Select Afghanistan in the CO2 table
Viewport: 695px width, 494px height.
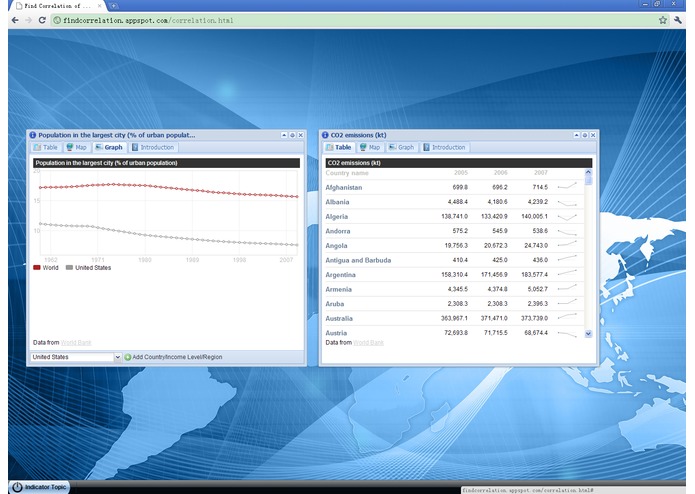point(344,187)
